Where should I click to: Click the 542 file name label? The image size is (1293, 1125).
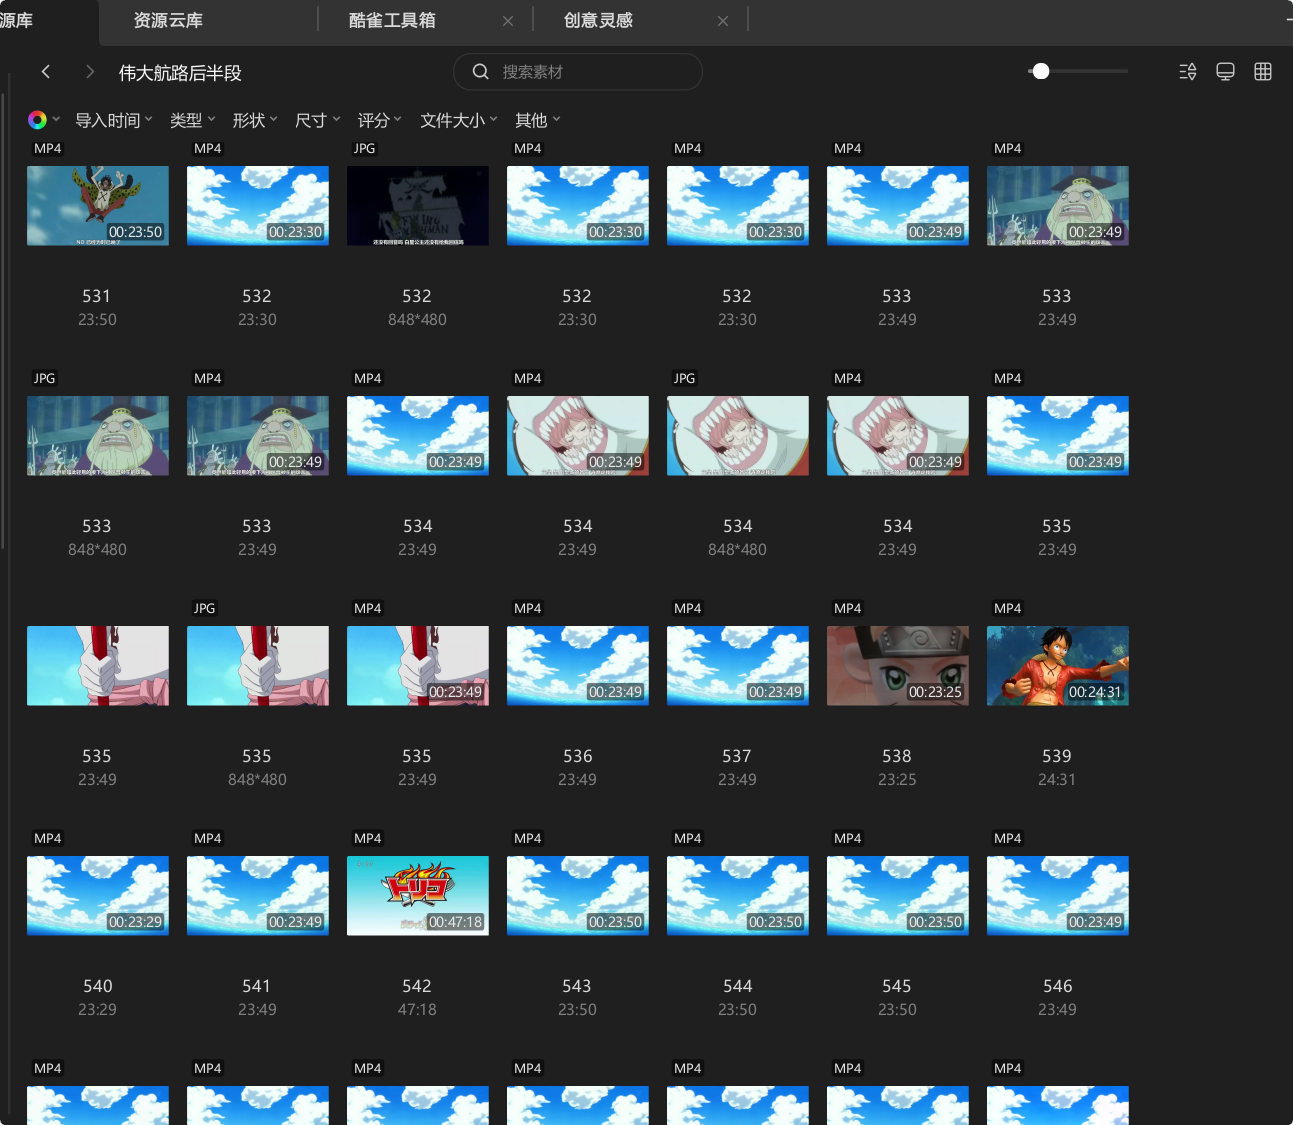tap(417, 986)
